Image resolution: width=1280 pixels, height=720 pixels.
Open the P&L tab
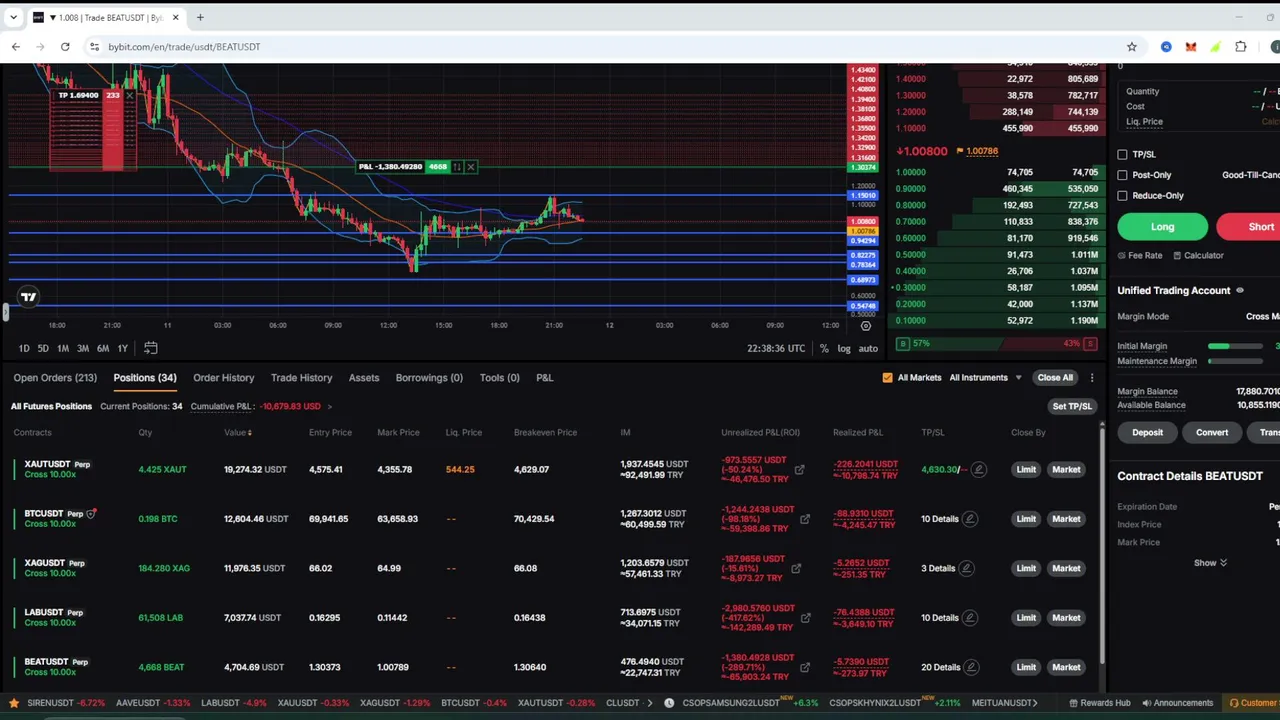tap(544, 378)
